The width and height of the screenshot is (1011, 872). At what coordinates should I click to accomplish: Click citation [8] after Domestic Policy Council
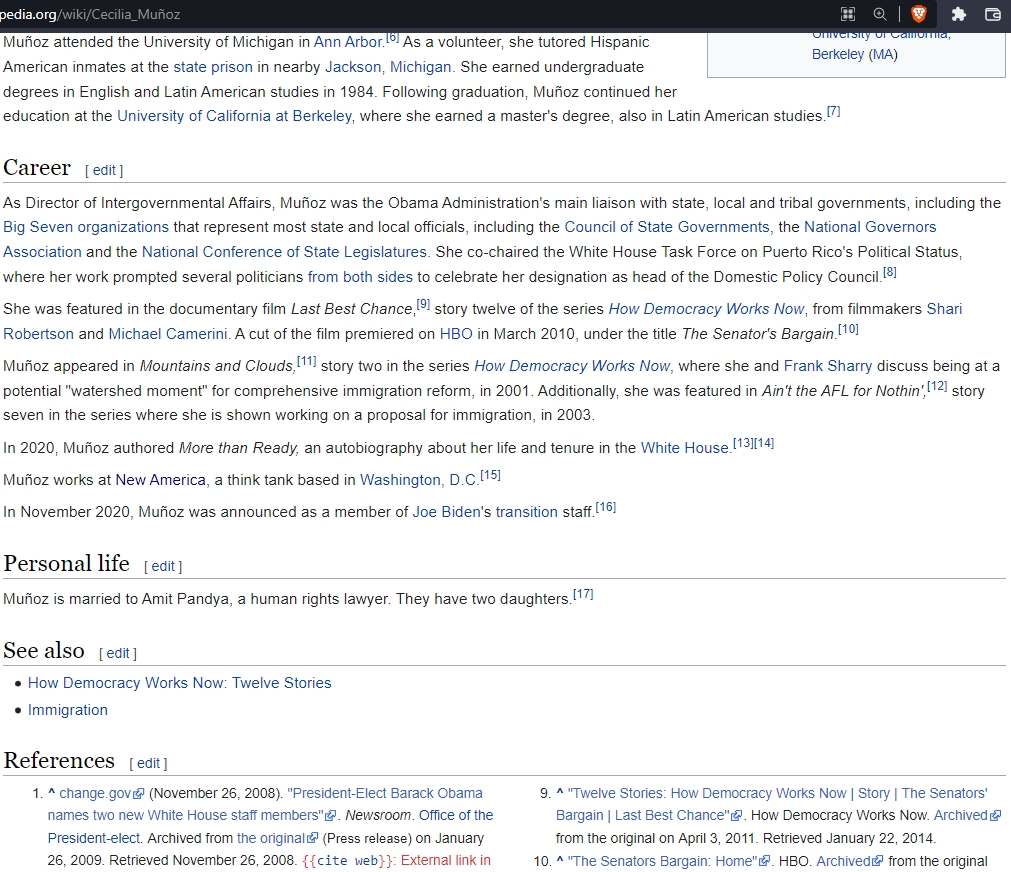pos(890,272)
